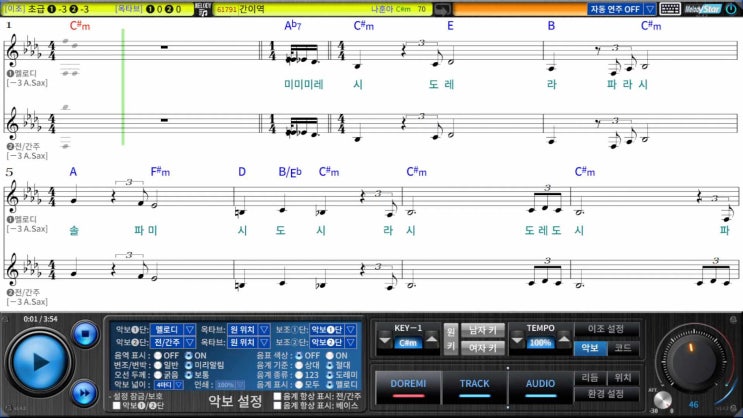The width and height of the screenshot is (743, 418).
Task: Click the MelodyStar logo
Action: click(703, 9)
